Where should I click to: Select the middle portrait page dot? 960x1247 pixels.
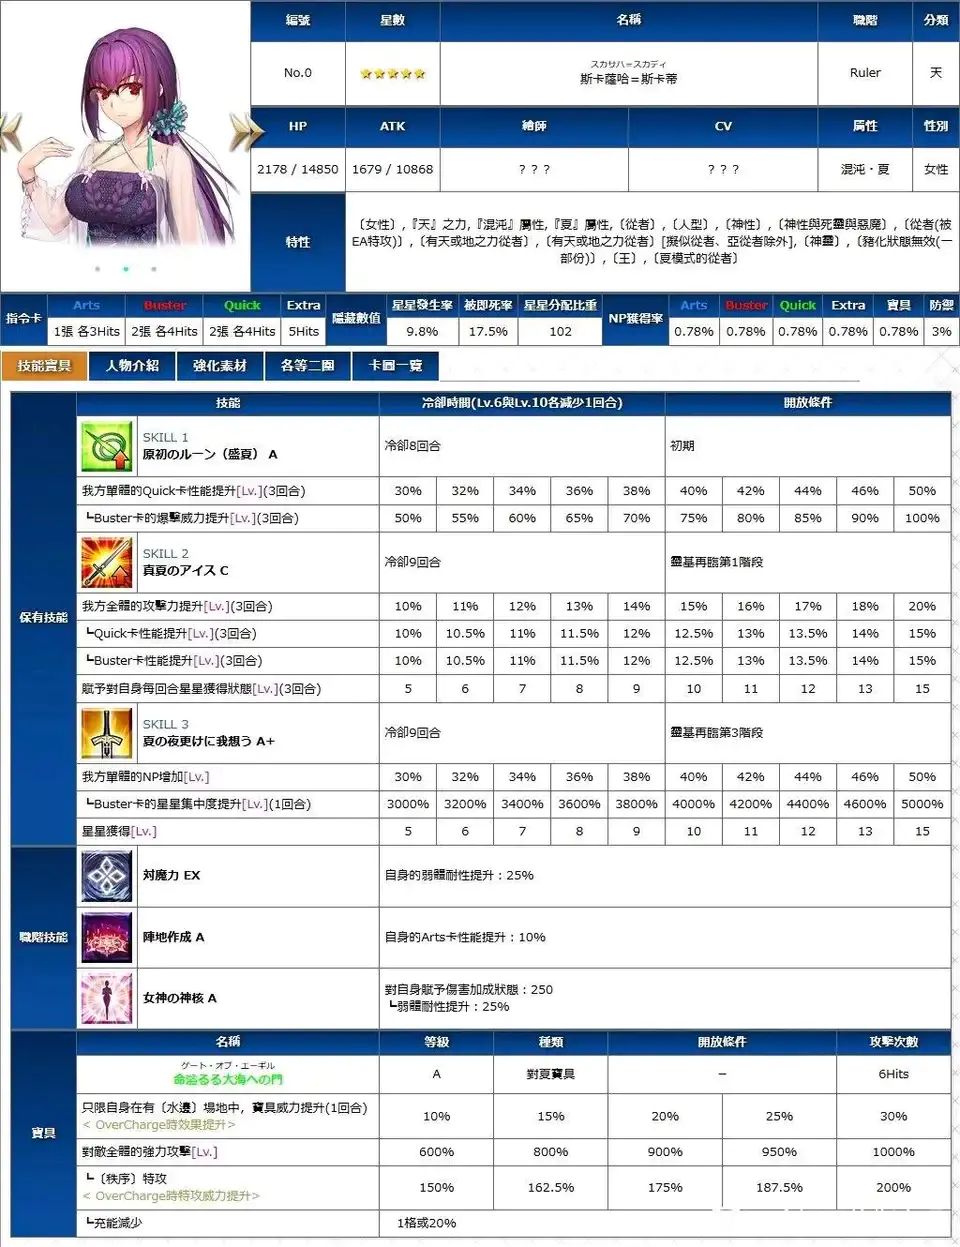click(125, 269)
